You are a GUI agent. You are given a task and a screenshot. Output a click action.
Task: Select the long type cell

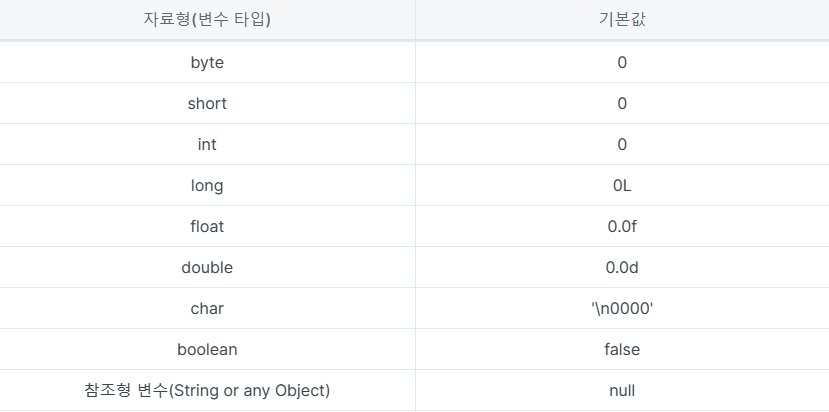tap(207, 186)
